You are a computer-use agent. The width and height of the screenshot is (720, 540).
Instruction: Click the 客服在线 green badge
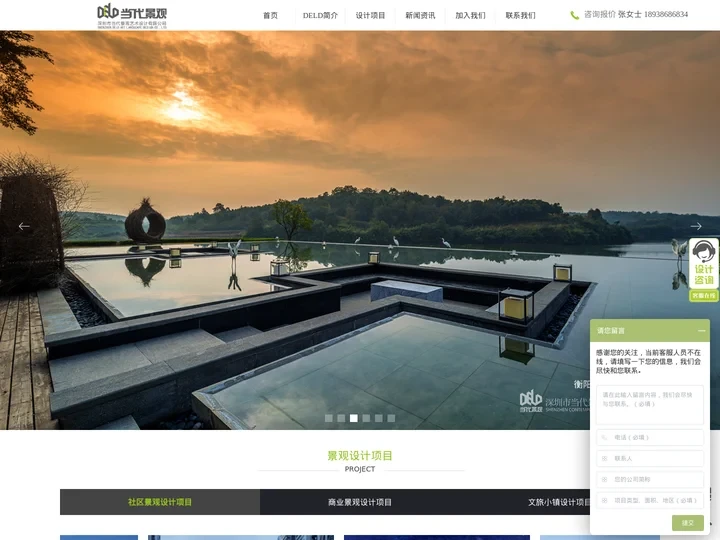[x=703, y=296]
